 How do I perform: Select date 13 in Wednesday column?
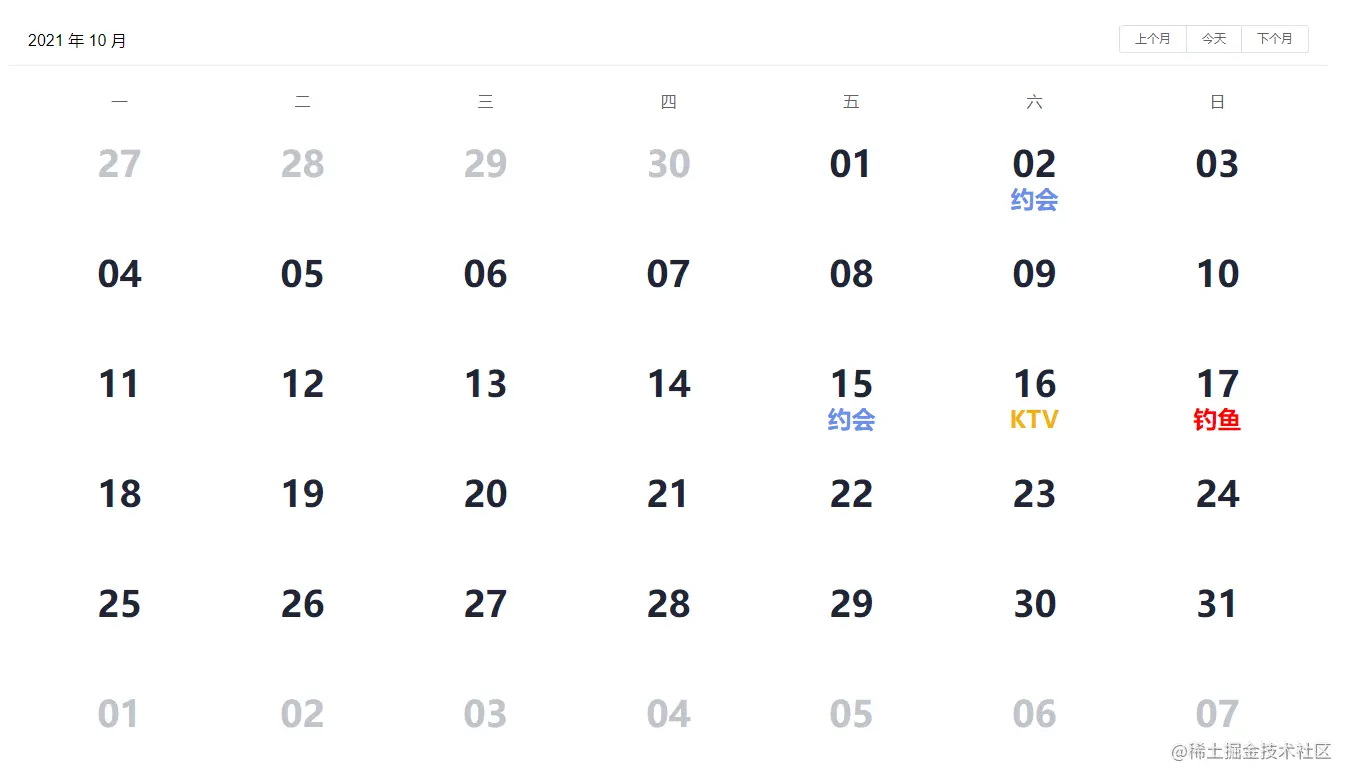(485, 385)
